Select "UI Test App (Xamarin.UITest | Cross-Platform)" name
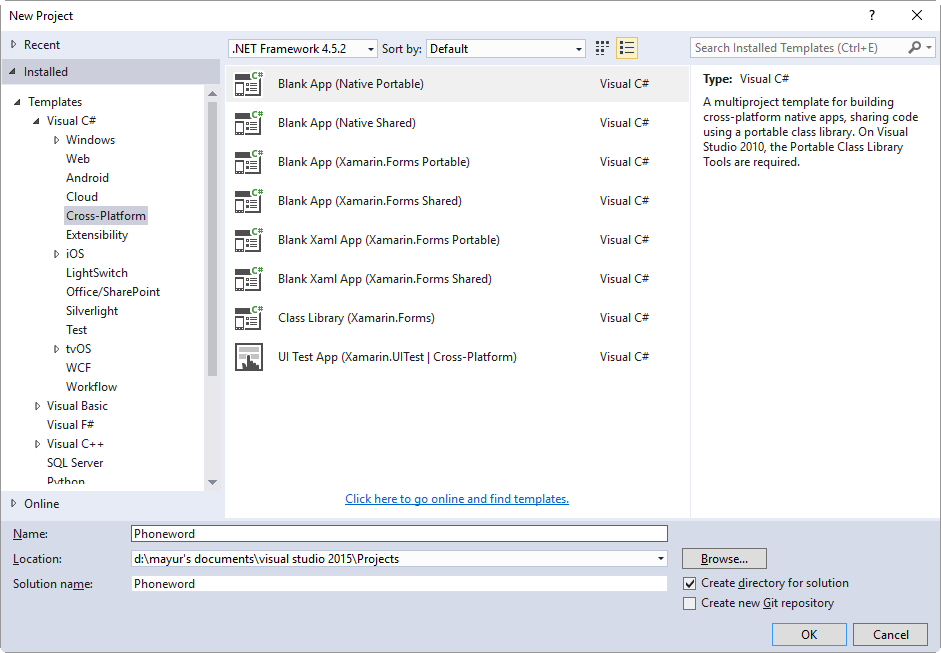The height and width of the screenshot is (653, 941). 397,357
